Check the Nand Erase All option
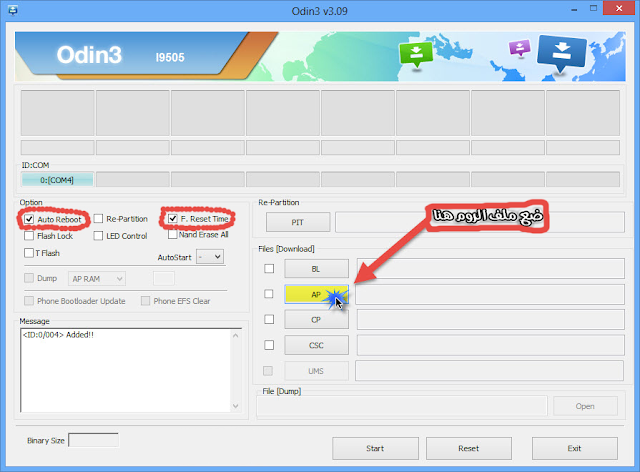This screenshot has height=472, width=640. click(x=173, y=234)
